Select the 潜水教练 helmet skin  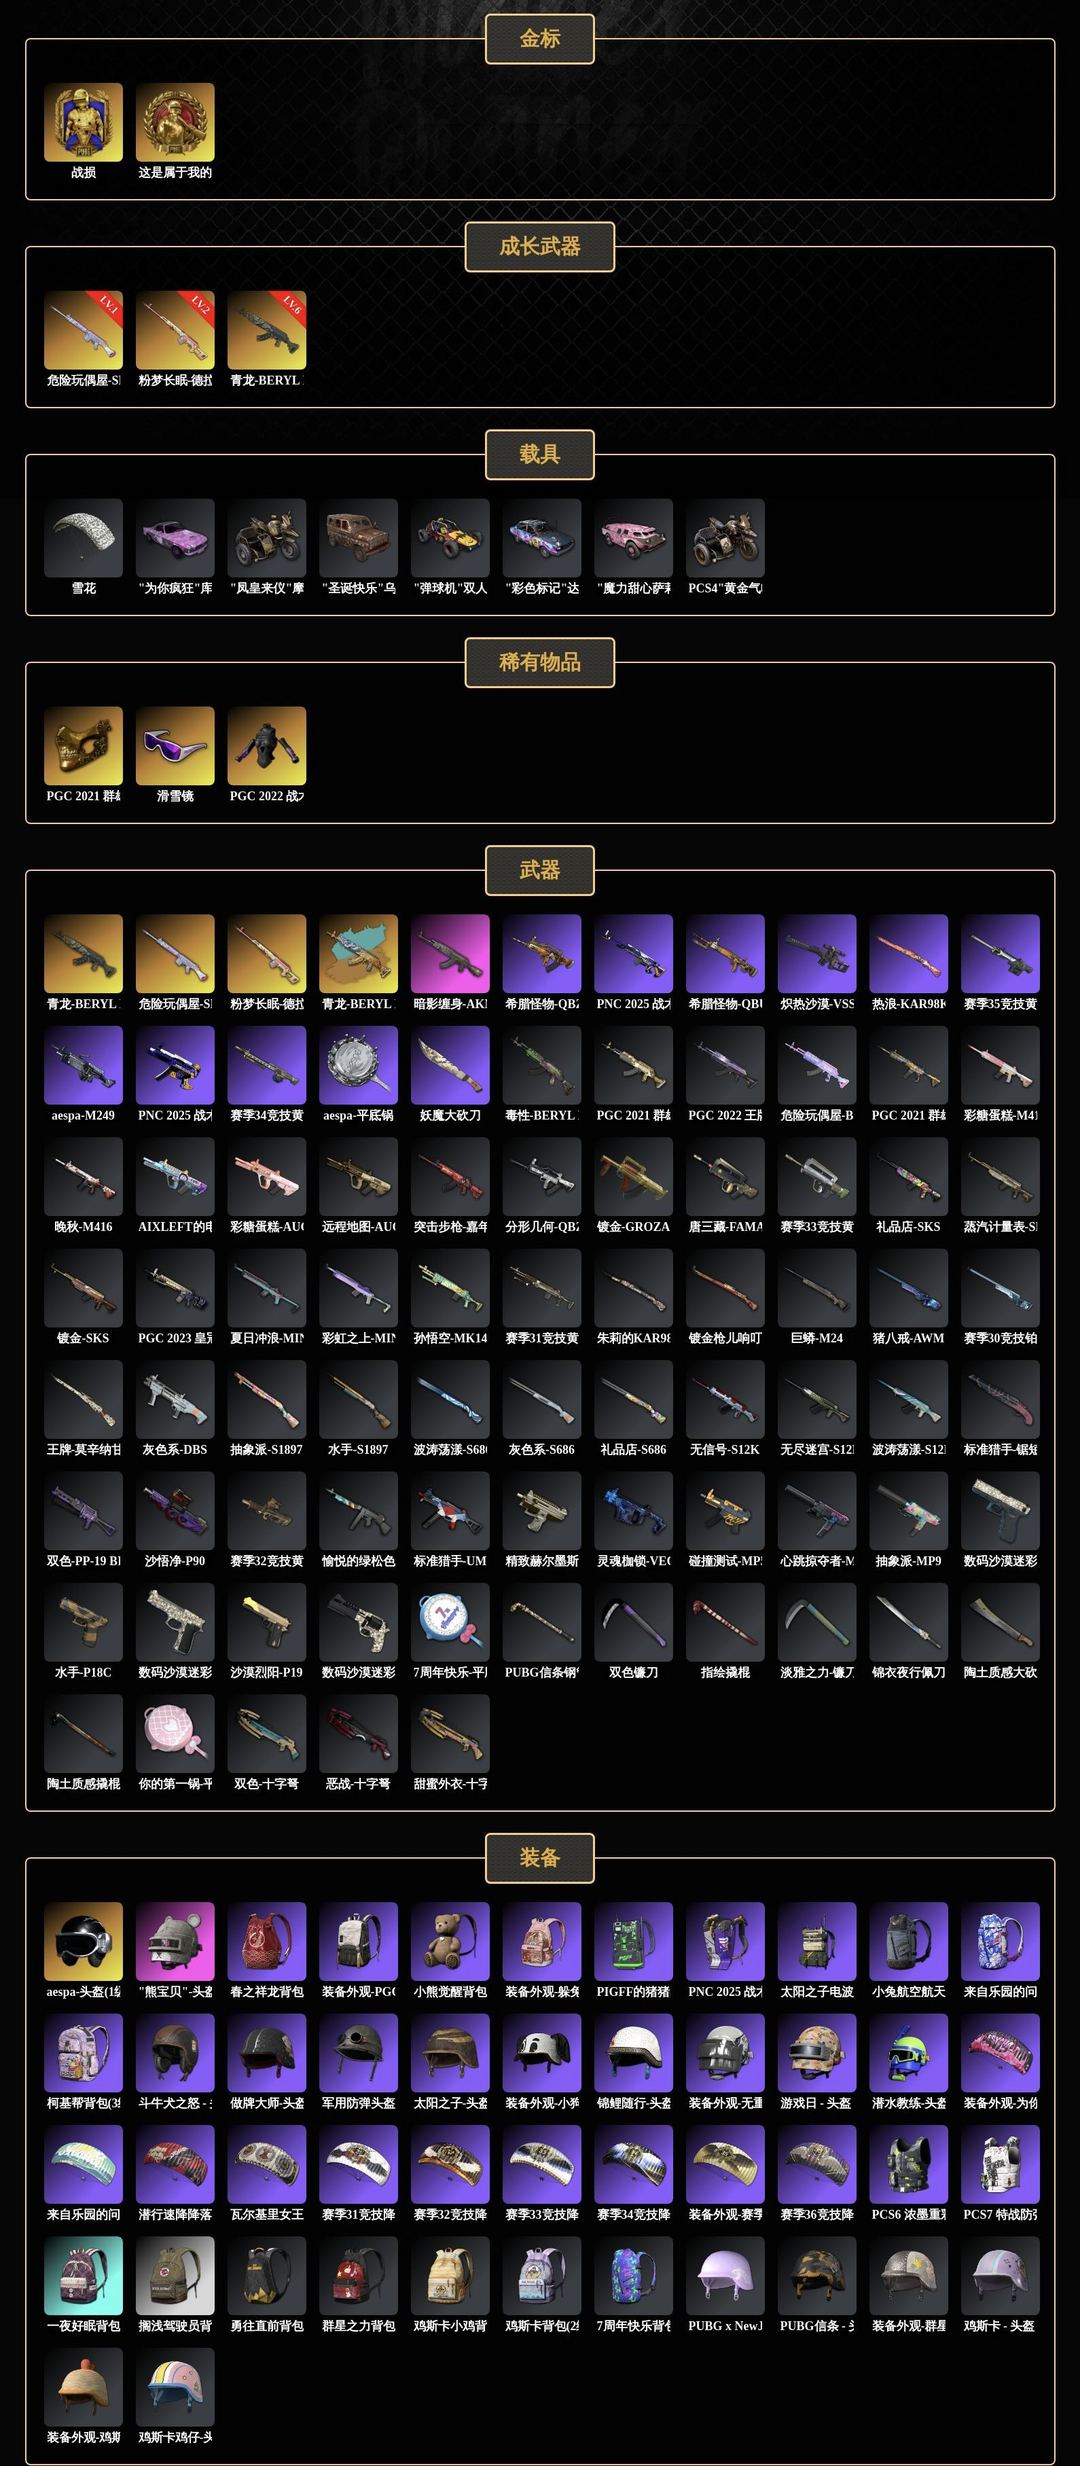(x=908, y=2053)
